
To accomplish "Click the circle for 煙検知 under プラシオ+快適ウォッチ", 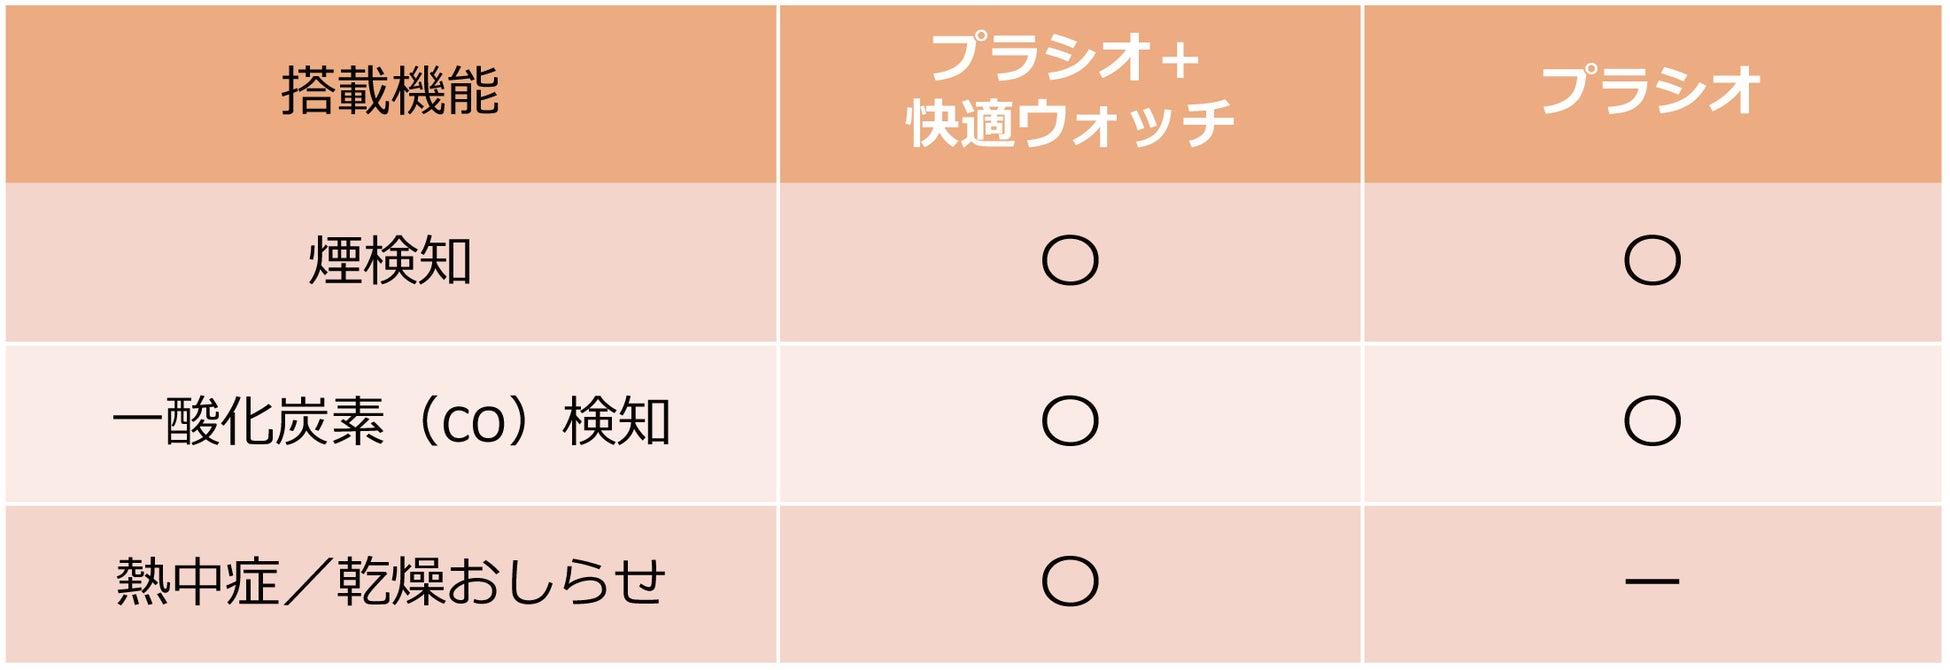I will coord(1069,261).
